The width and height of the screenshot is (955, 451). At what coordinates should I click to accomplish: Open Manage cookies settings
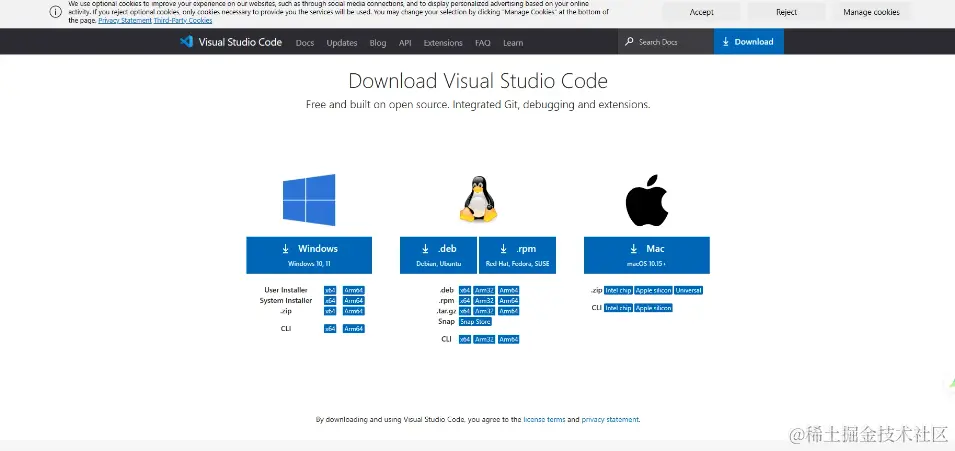871,12
